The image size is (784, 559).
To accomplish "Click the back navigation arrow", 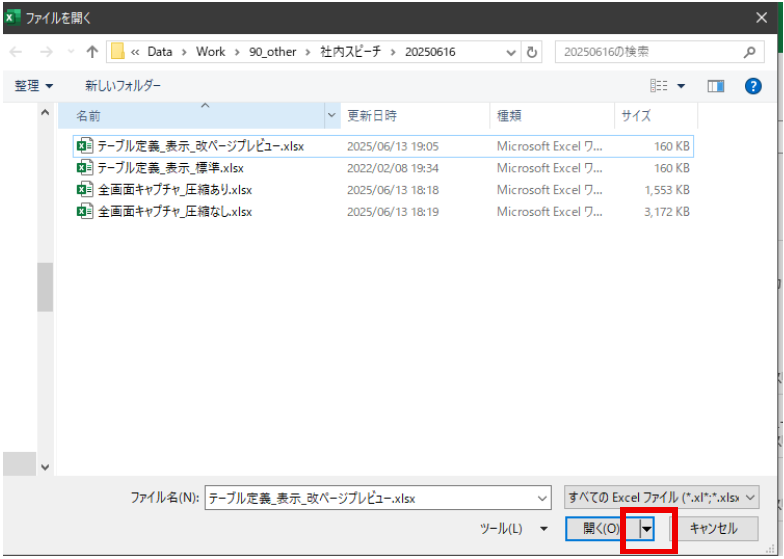I will [17, 52].
